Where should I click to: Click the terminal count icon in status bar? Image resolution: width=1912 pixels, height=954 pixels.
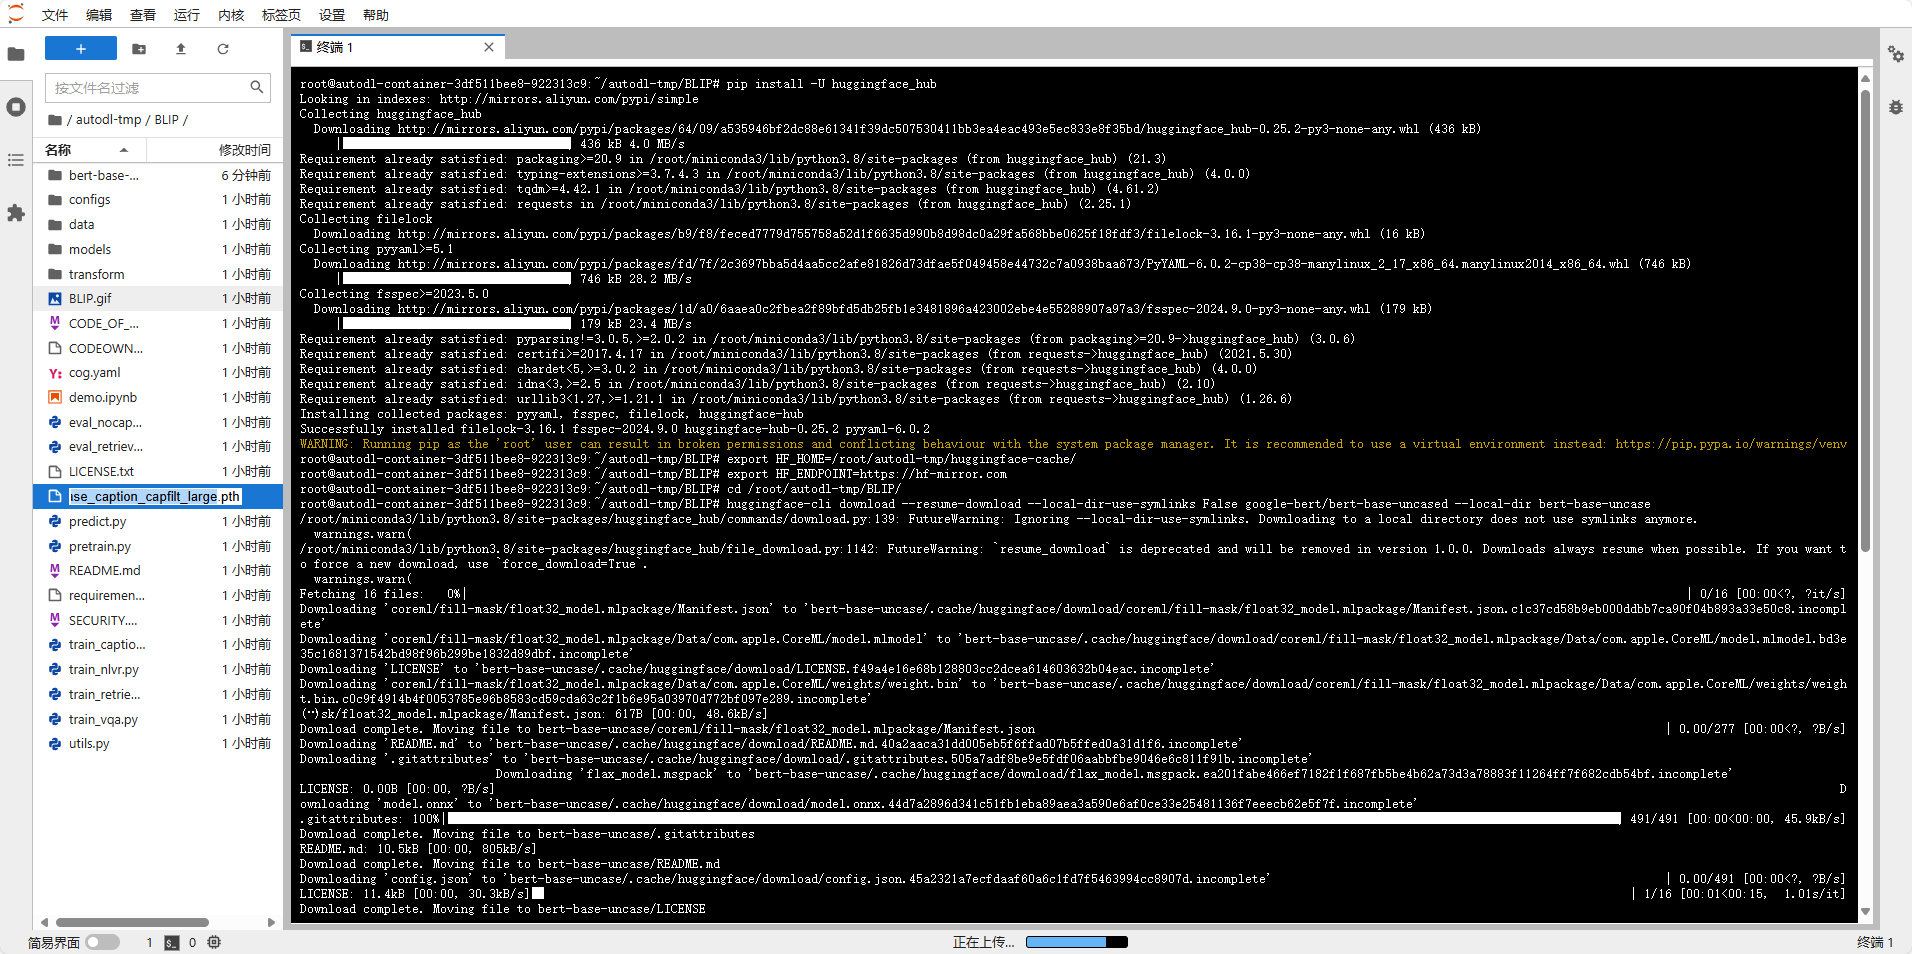click(172, 942)
